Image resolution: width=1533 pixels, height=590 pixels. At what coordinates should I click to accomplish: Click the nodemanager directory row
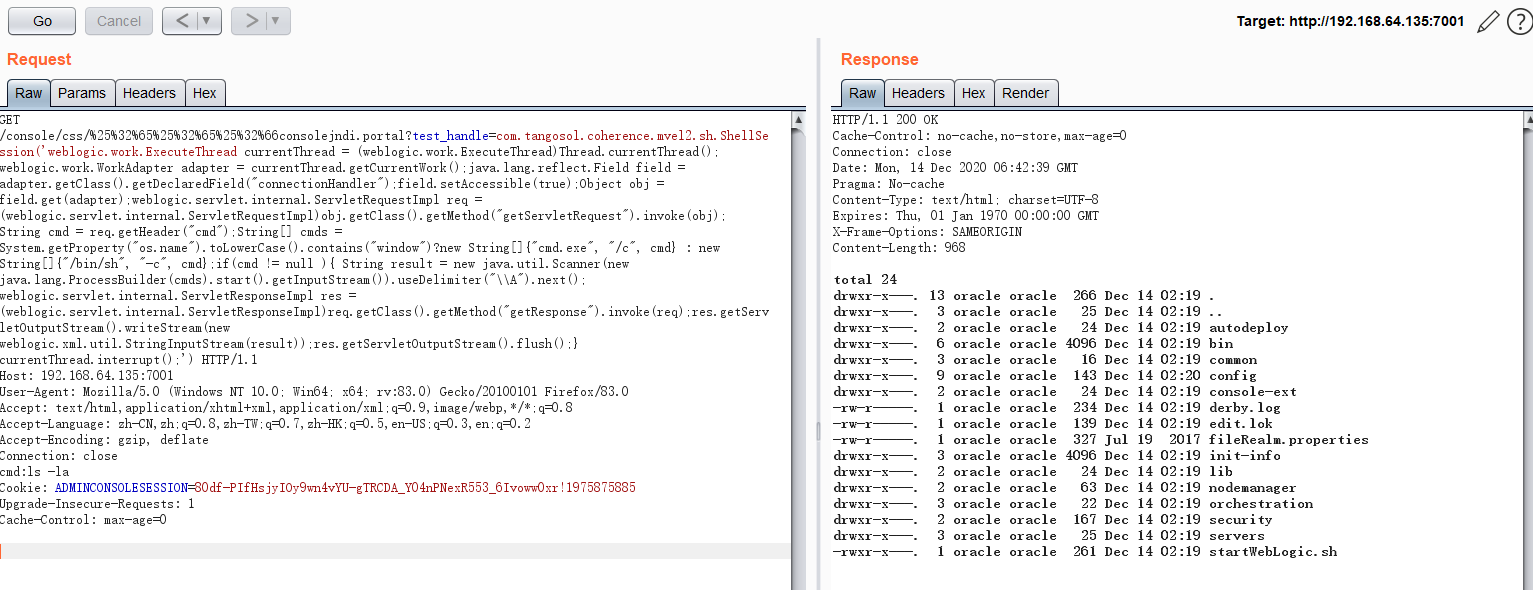(x=1065, y=487)
